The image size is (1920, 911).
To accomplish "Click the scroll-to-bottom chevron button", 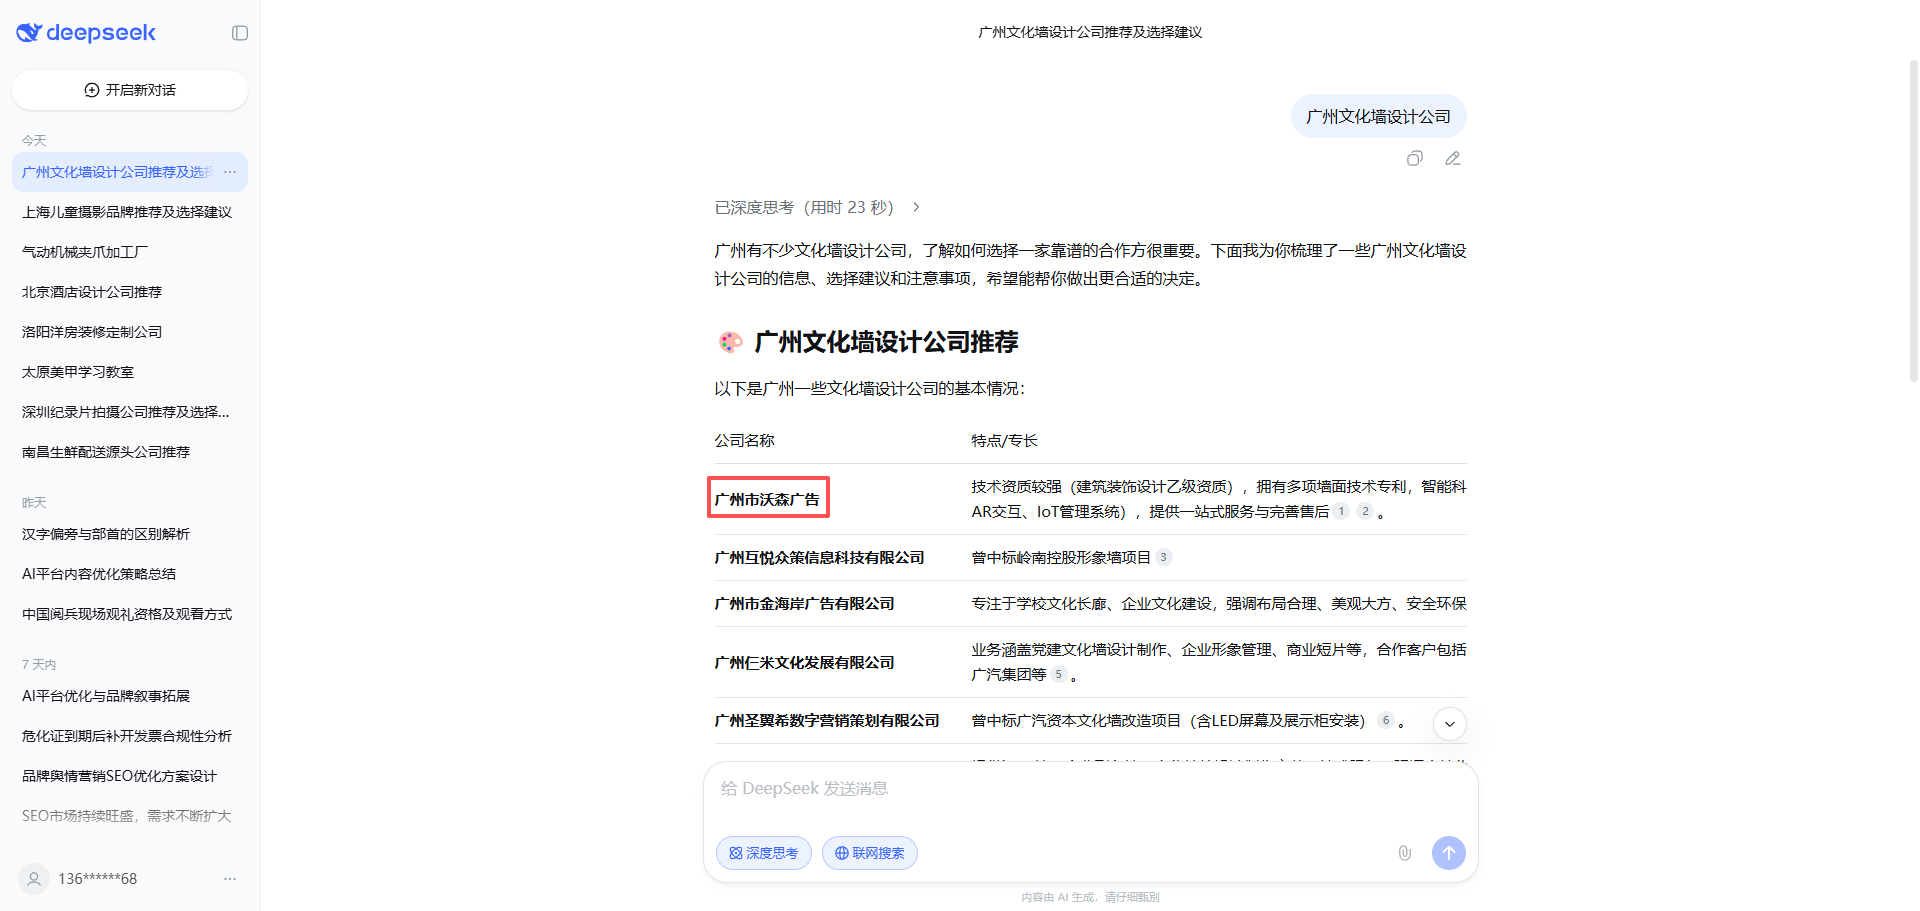I will (x=1449, y=724).
